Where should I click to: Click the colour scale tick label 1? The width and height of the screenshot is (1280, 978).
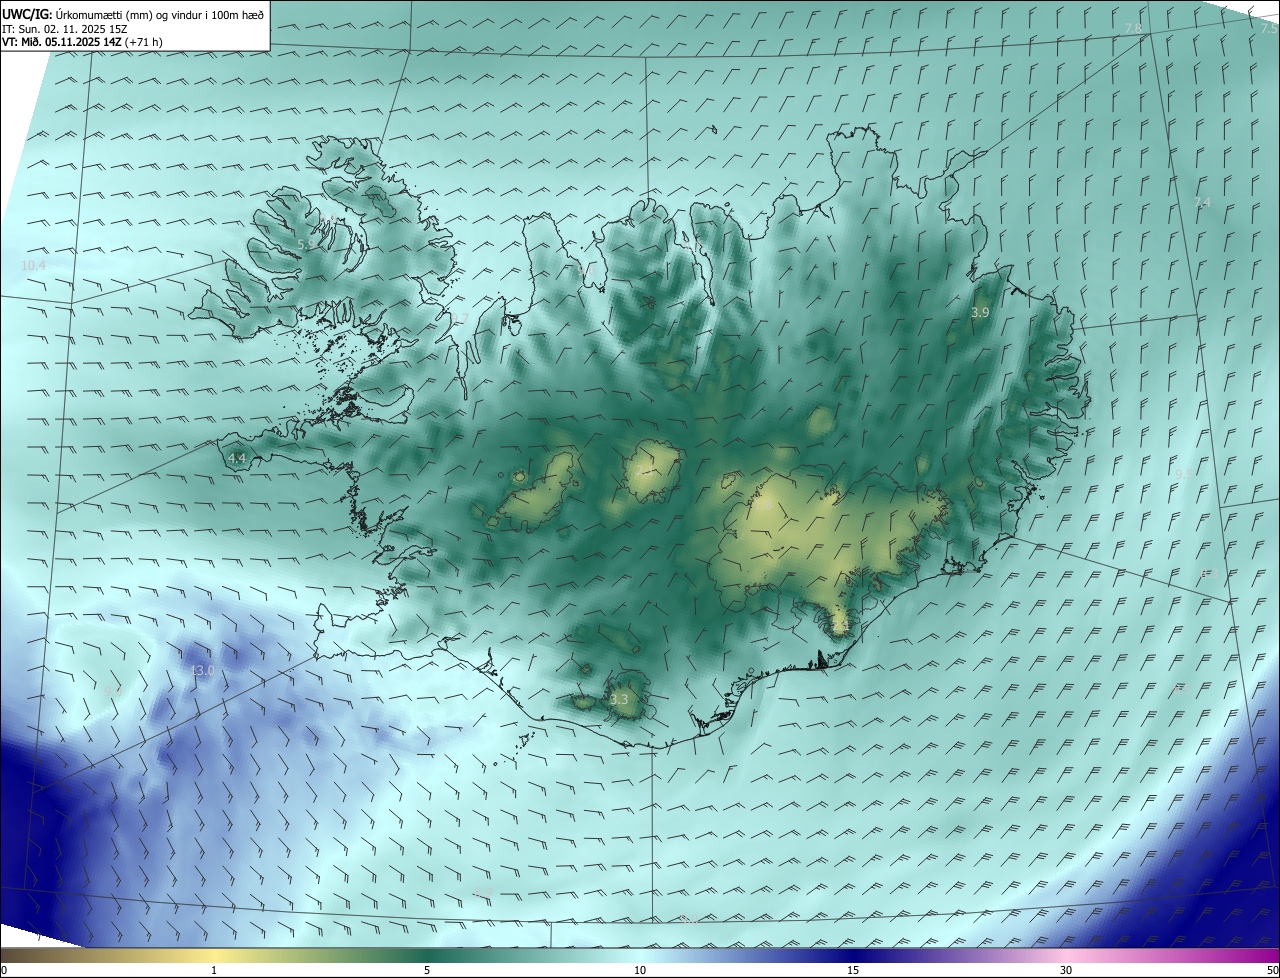(214, 971)
